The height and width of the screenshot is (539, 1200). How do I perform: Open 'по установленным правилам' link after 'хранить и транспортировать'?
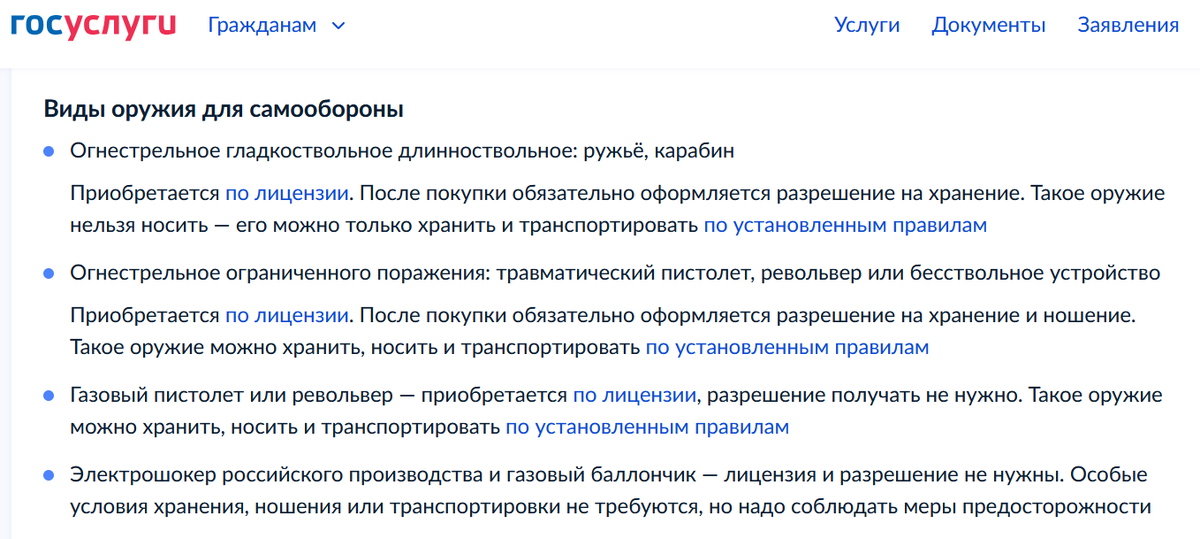coord(844,225)
